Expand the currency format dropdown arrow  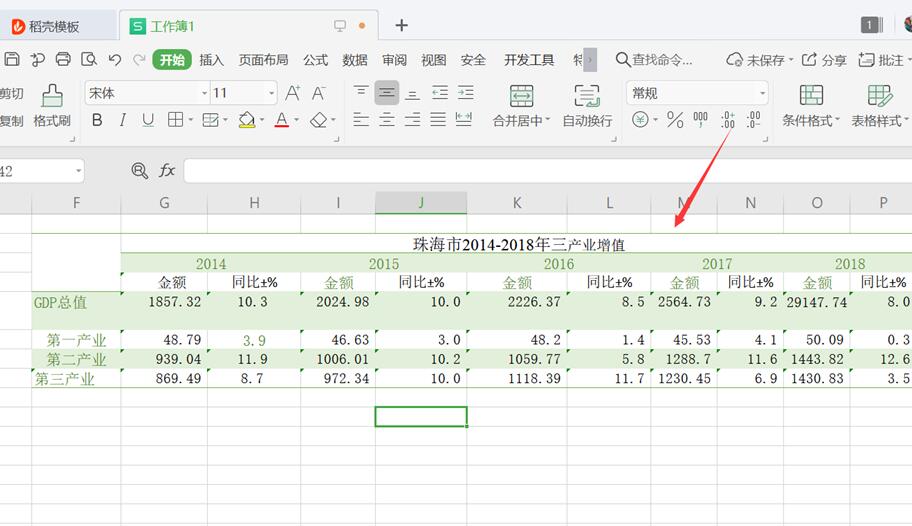[656, 120]
